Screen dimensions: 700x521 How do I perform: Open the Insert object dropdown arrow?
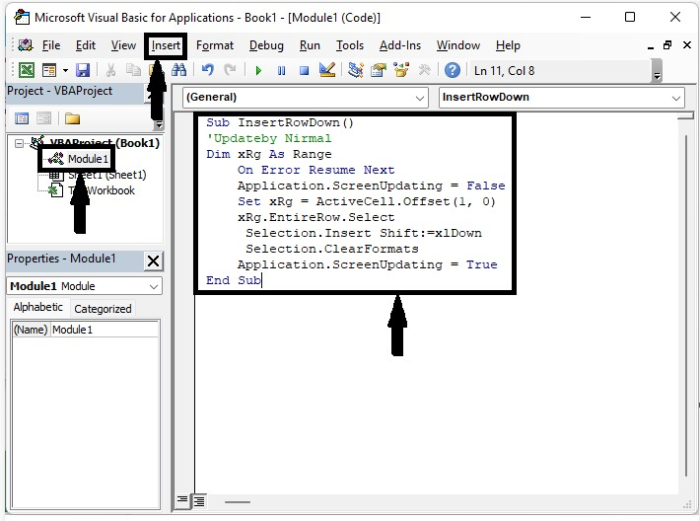pyautogui.click(x=65, y=71)
